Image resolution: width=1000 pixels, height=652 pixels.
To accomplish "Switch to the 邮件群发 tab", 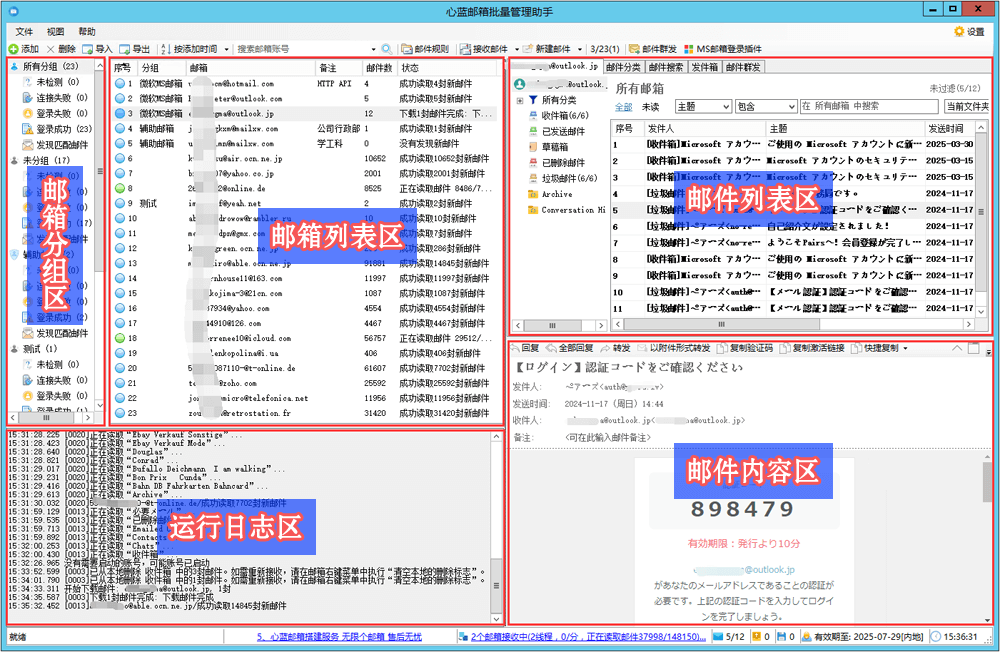I will point(743,67).
